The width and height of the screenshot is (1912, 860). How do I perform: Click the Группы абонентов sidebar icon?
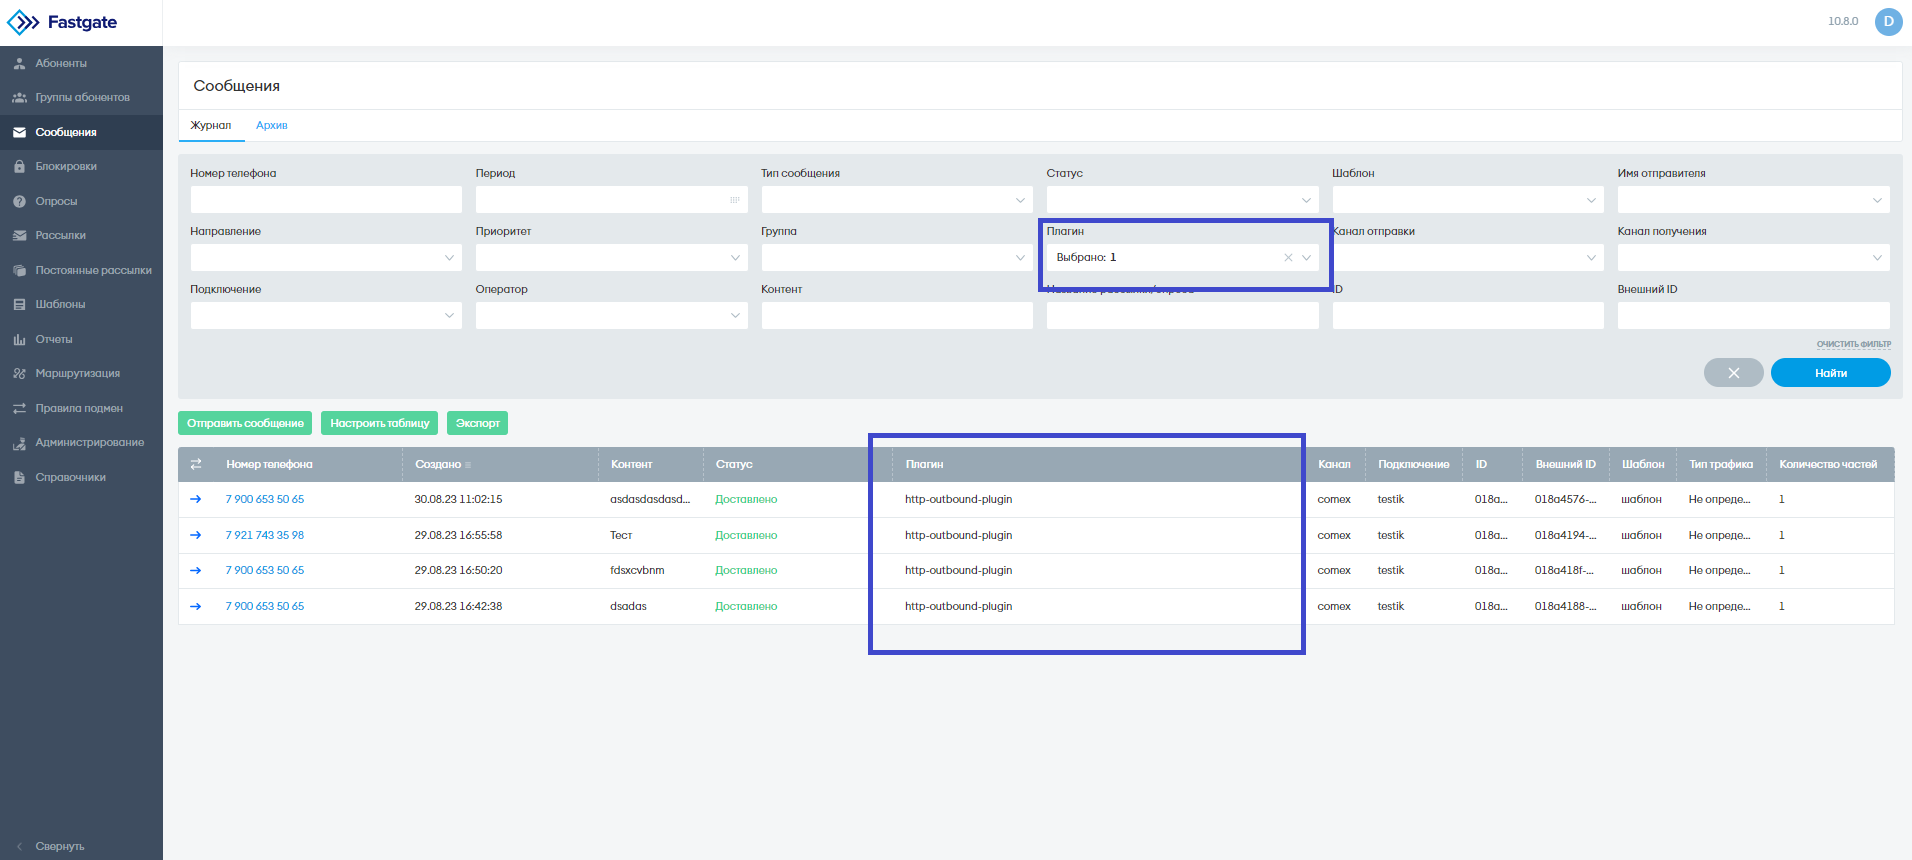(x=19, y=97)
